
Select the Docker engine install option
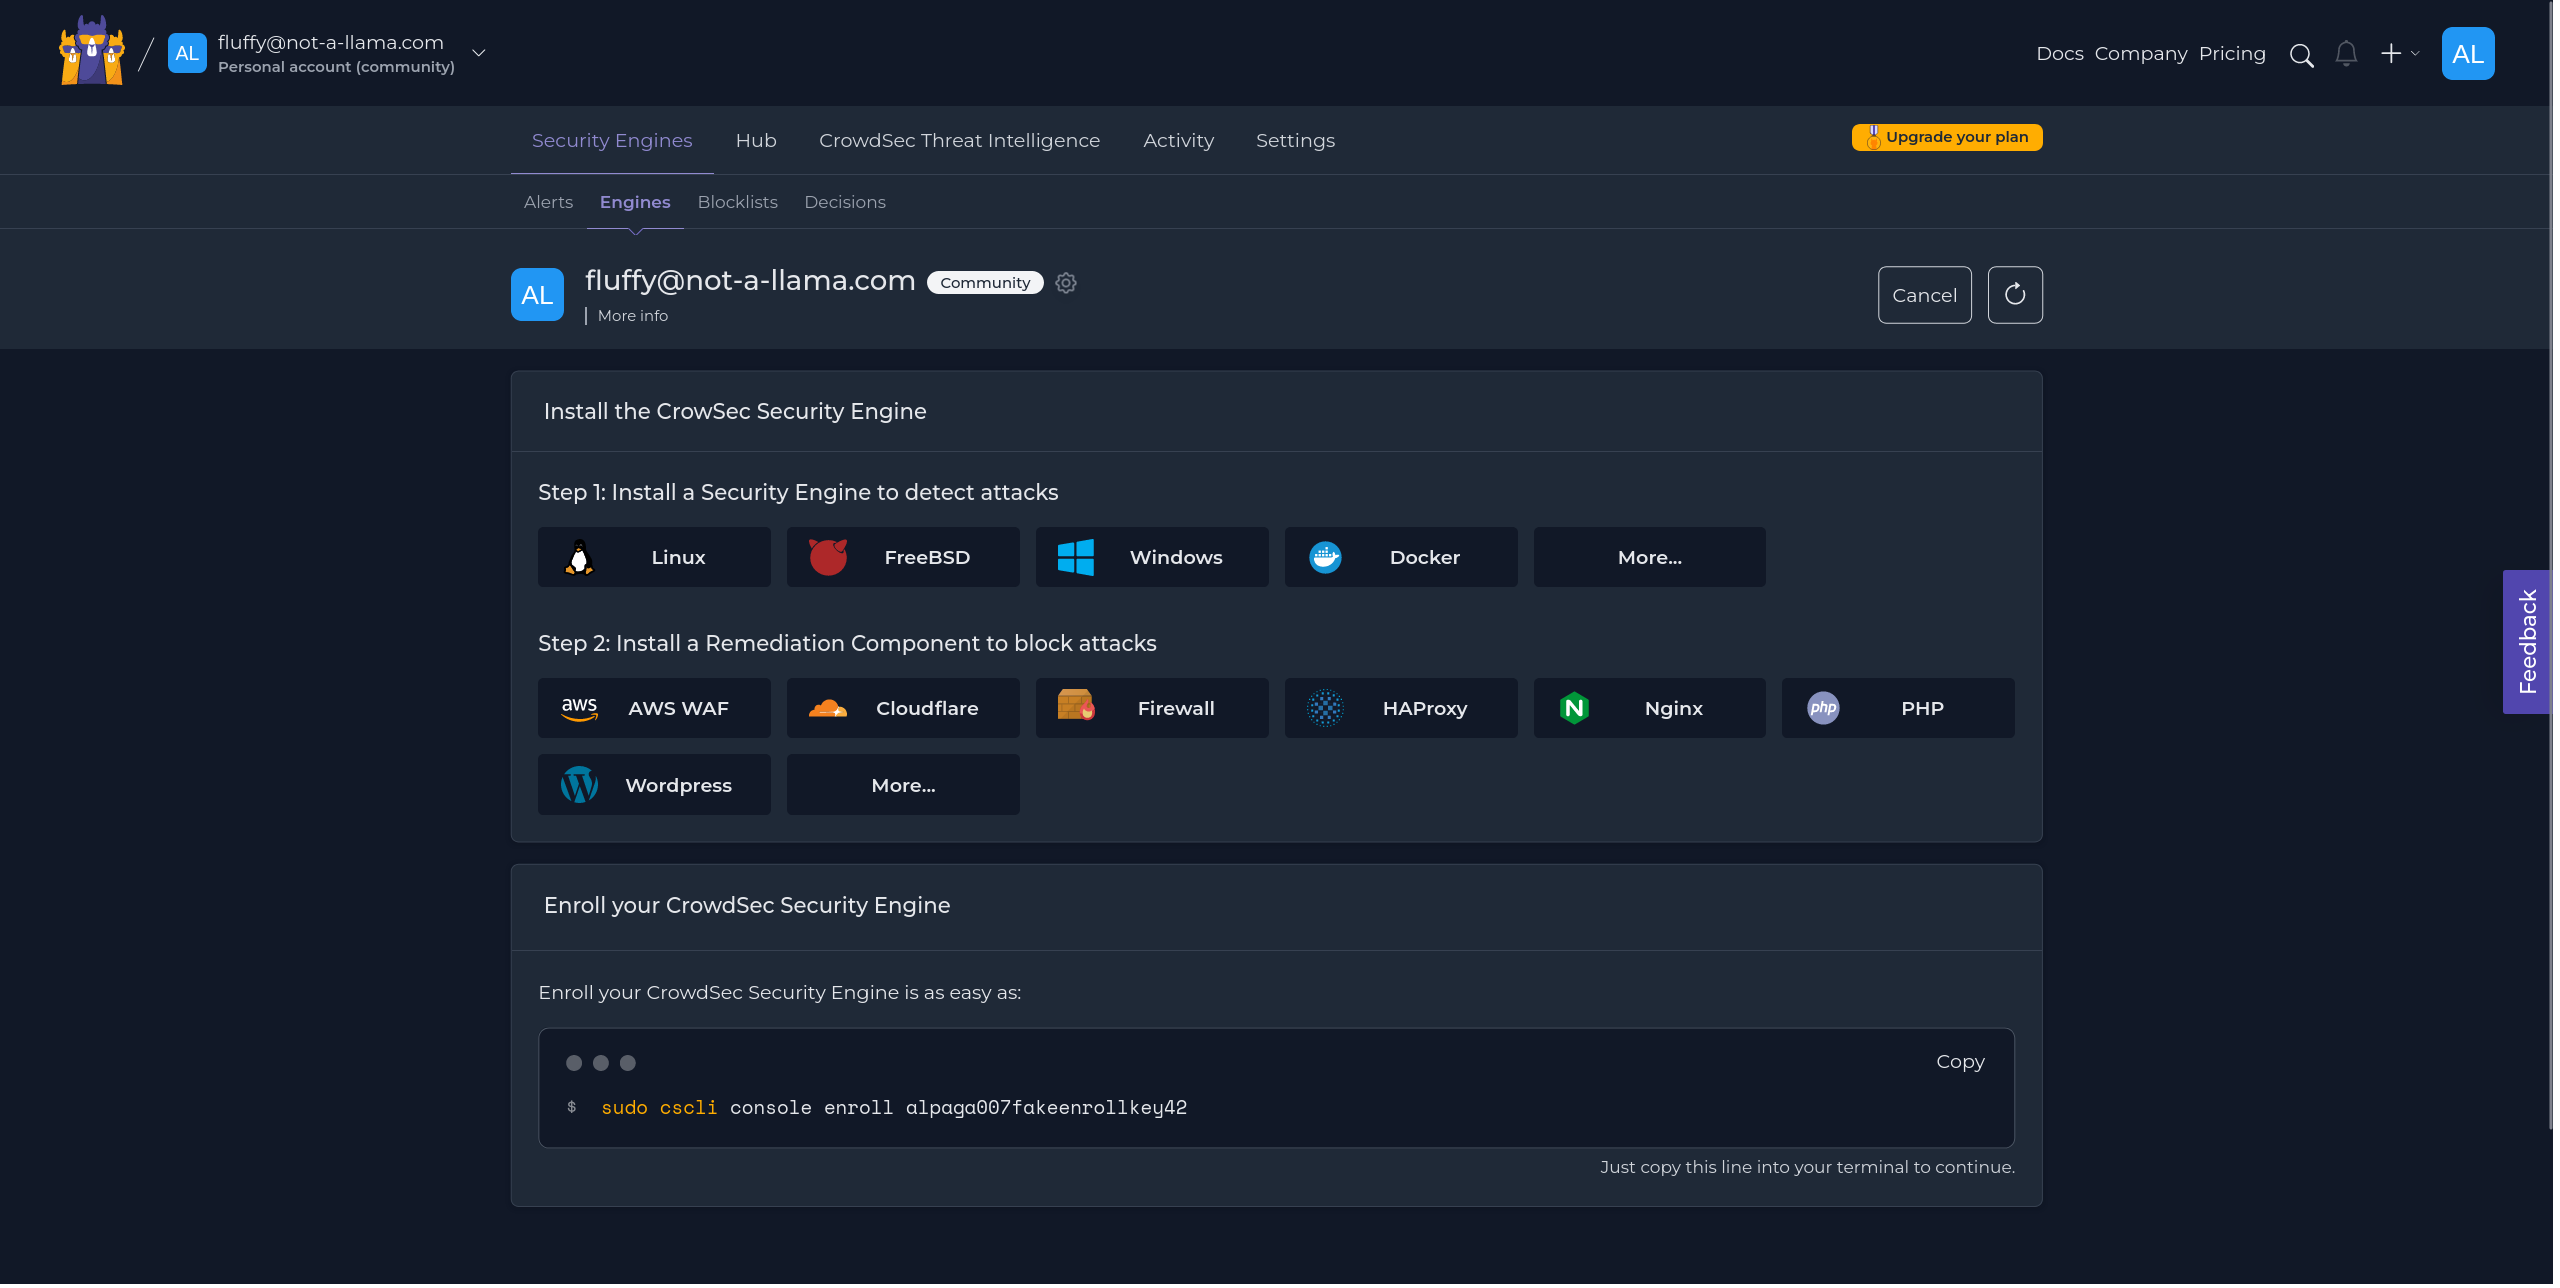tap(1400, 557)
